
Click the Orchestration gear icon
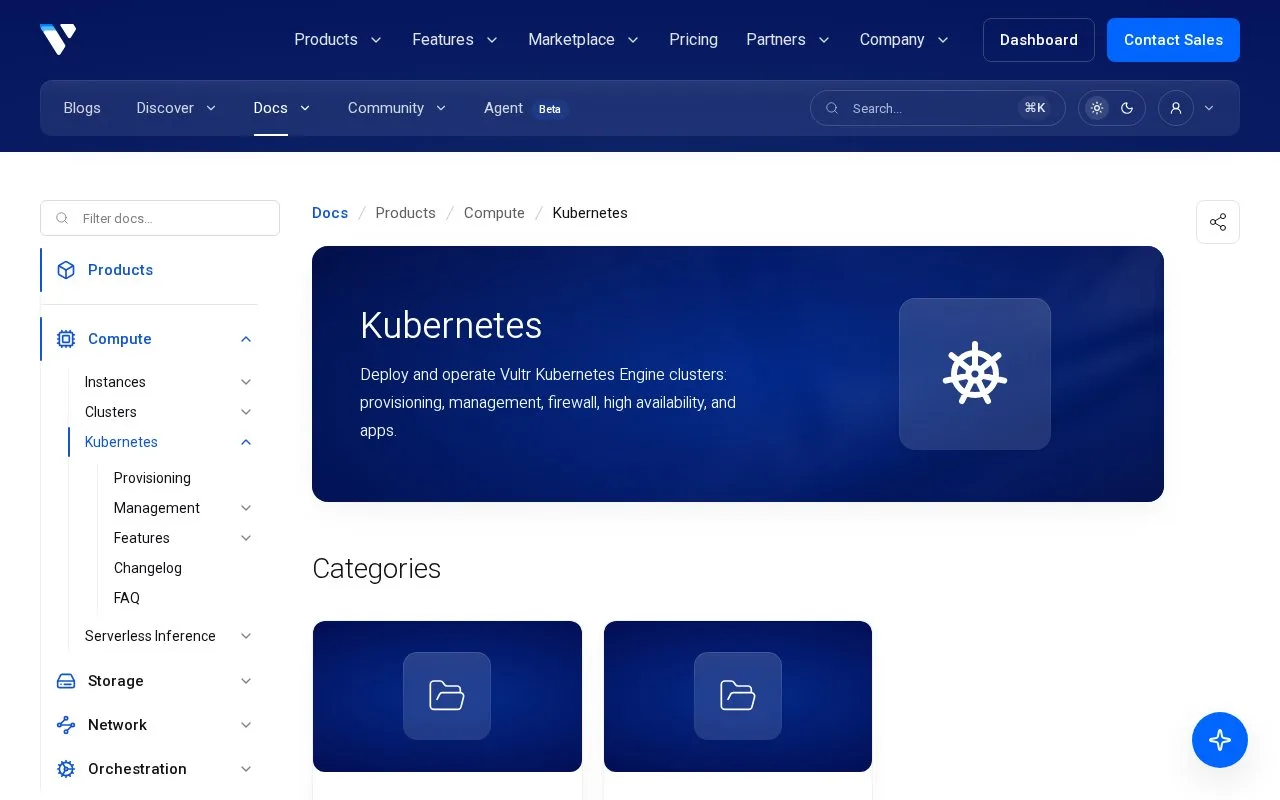tap(66, 769)
